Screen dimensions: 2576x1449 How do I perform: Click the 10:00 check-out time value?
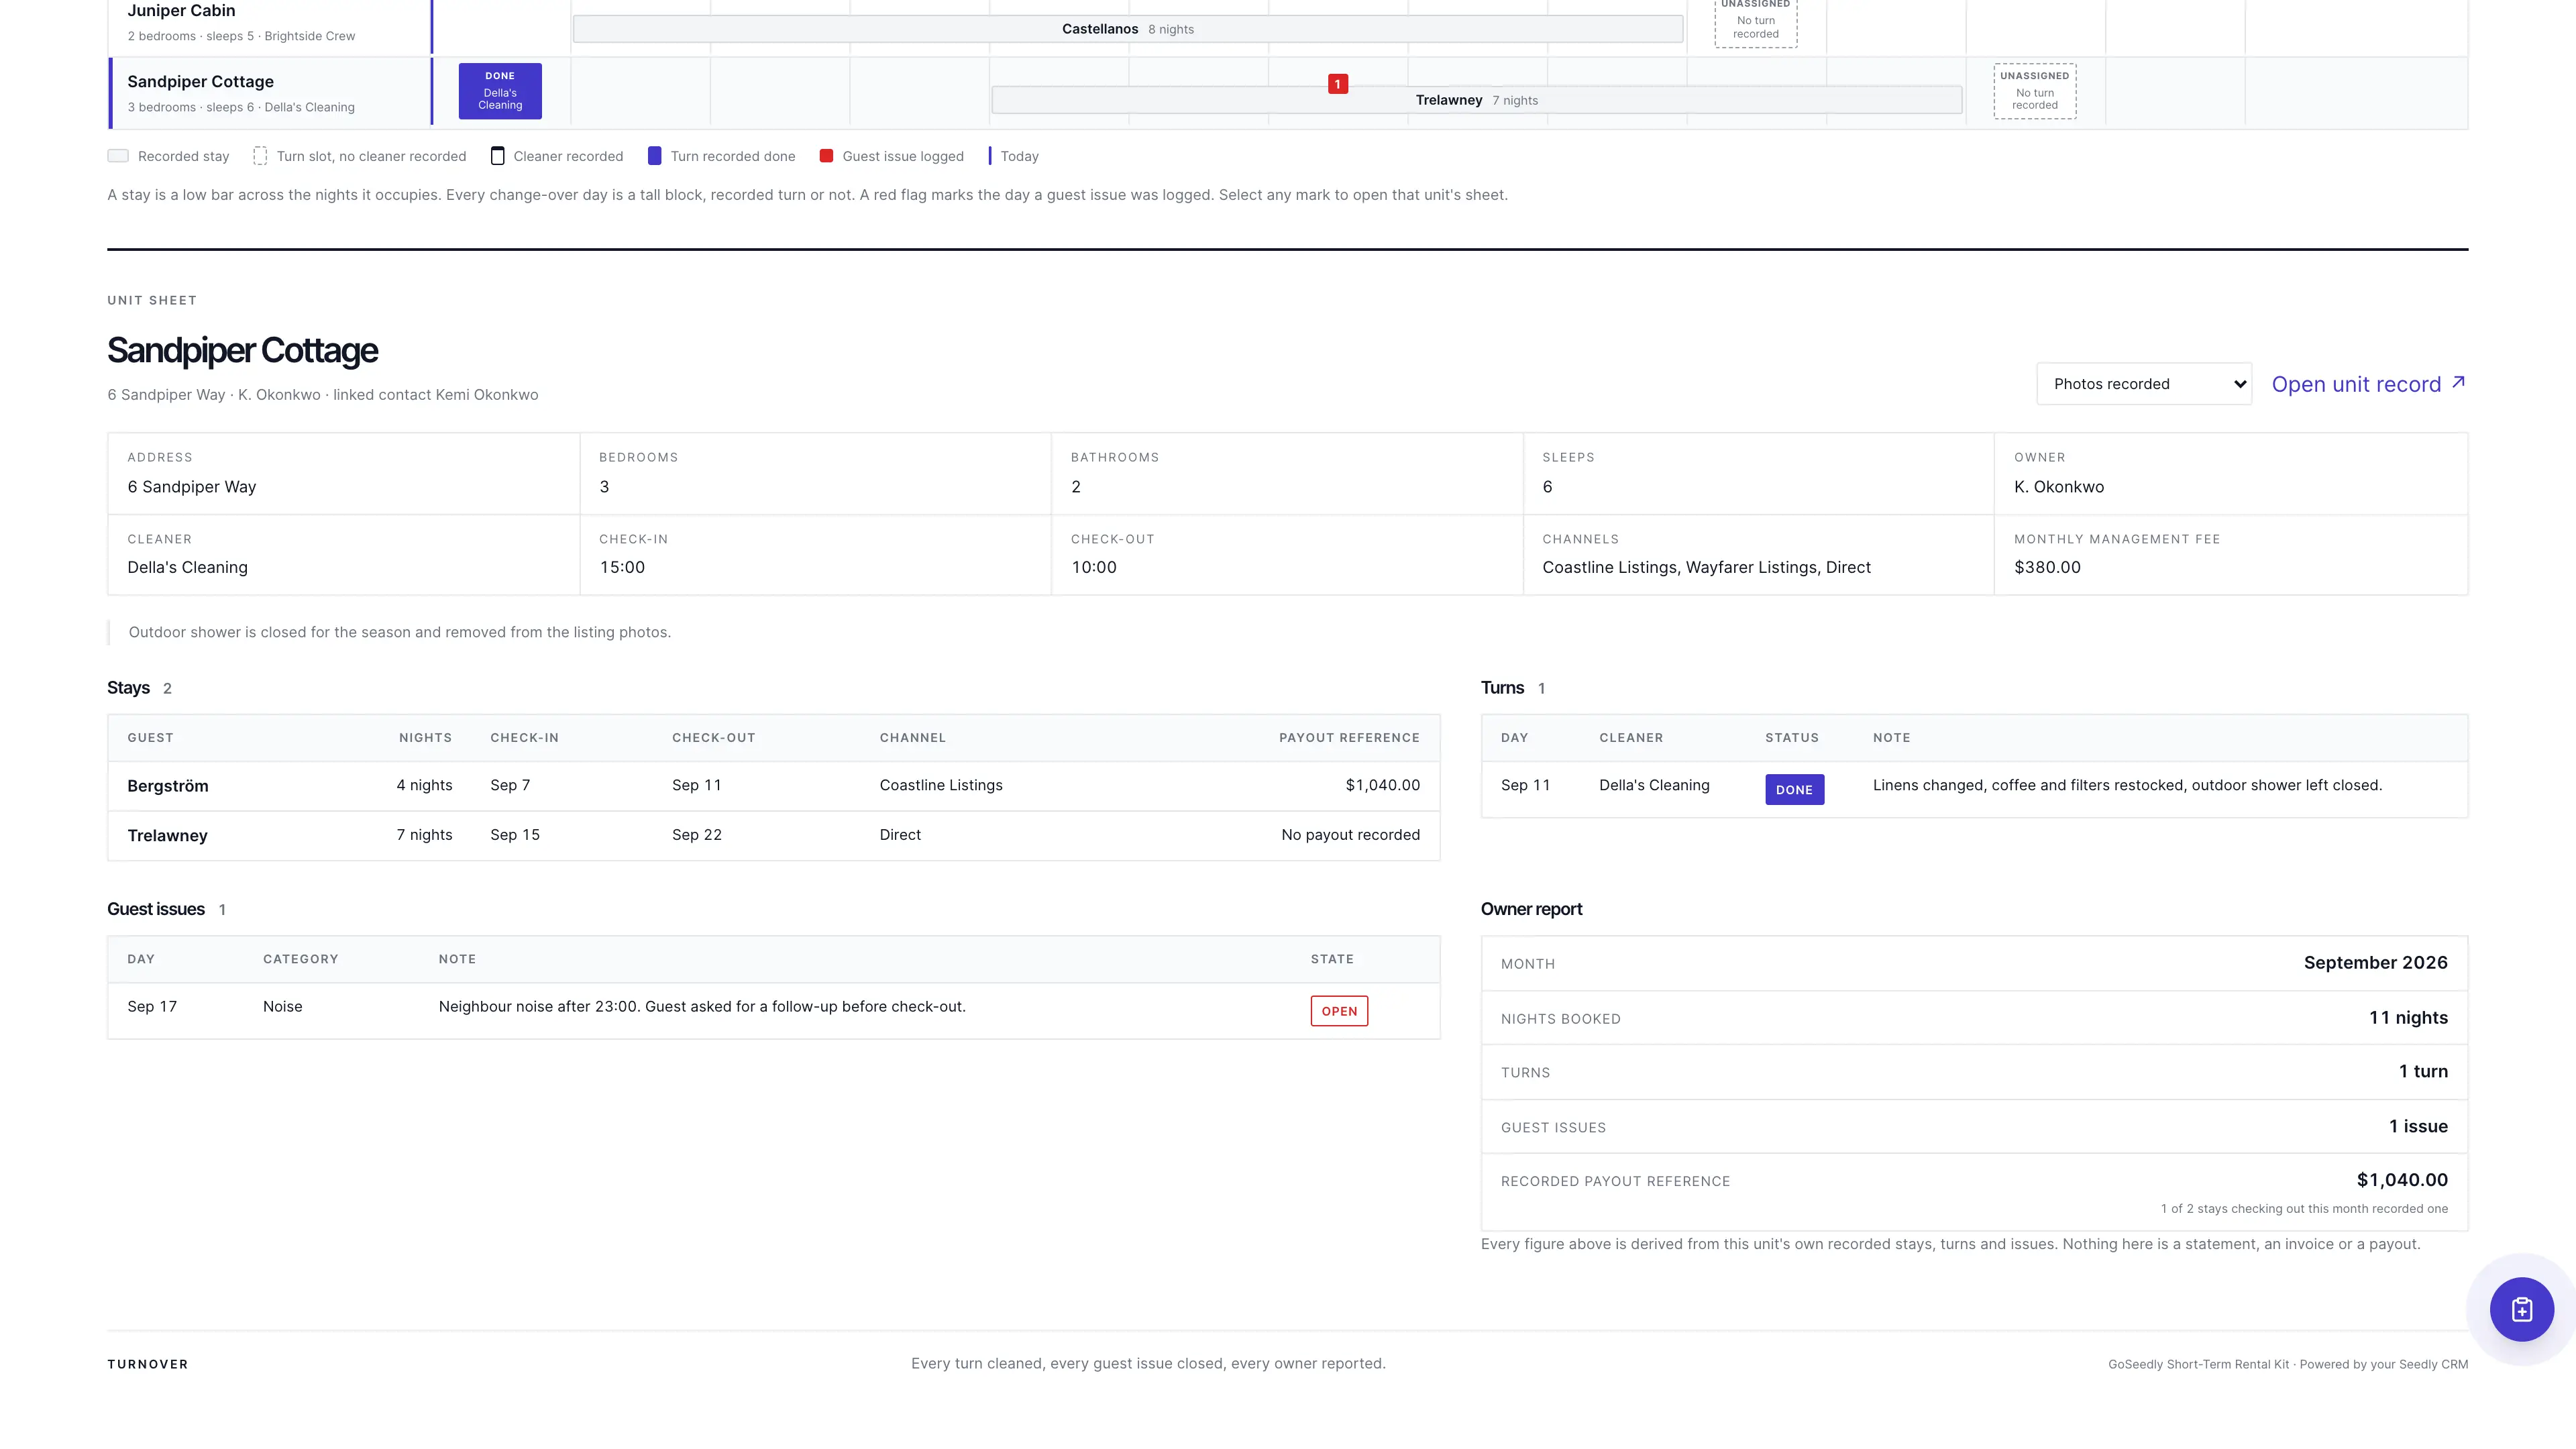(1094, 567)
